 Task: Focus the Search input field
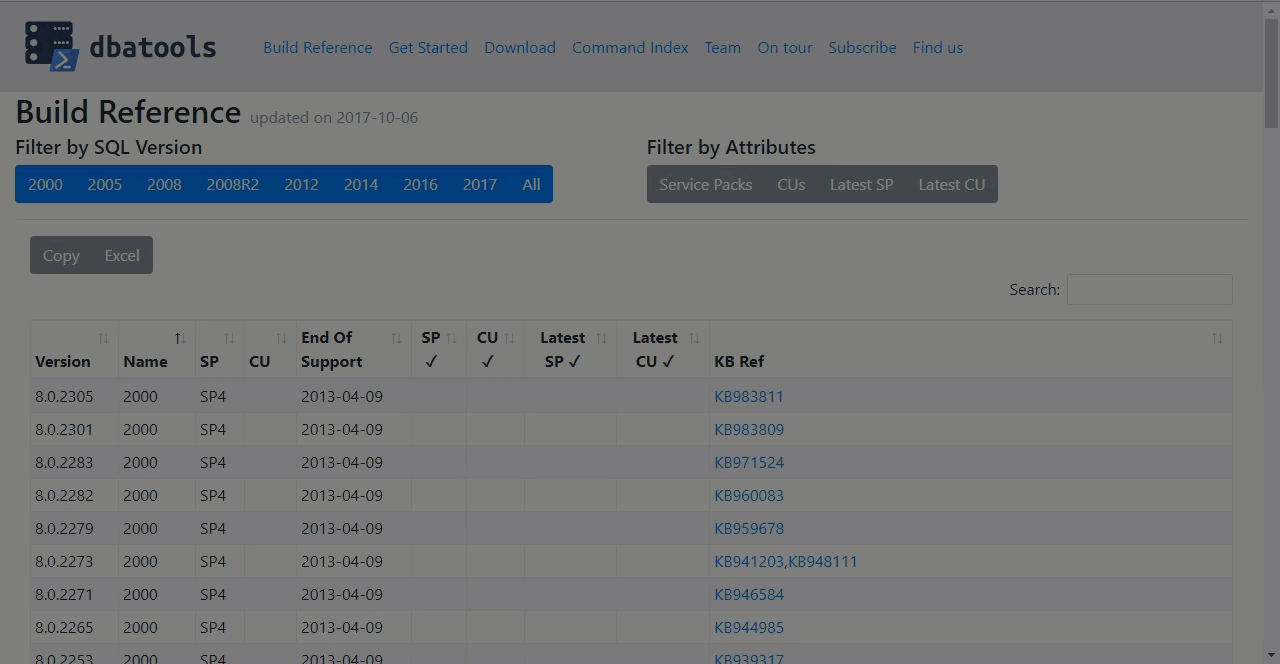point(1149,289)
